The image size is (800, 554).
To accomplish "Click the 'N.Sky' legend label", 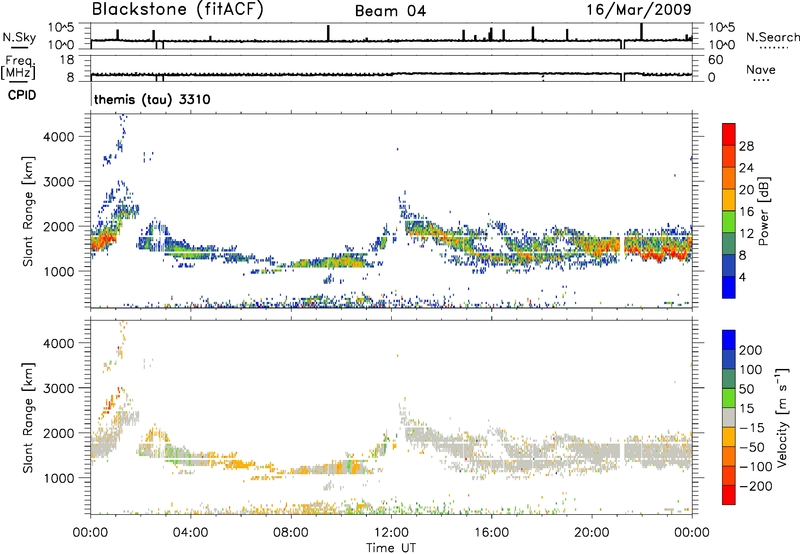I will click(19, 37).
